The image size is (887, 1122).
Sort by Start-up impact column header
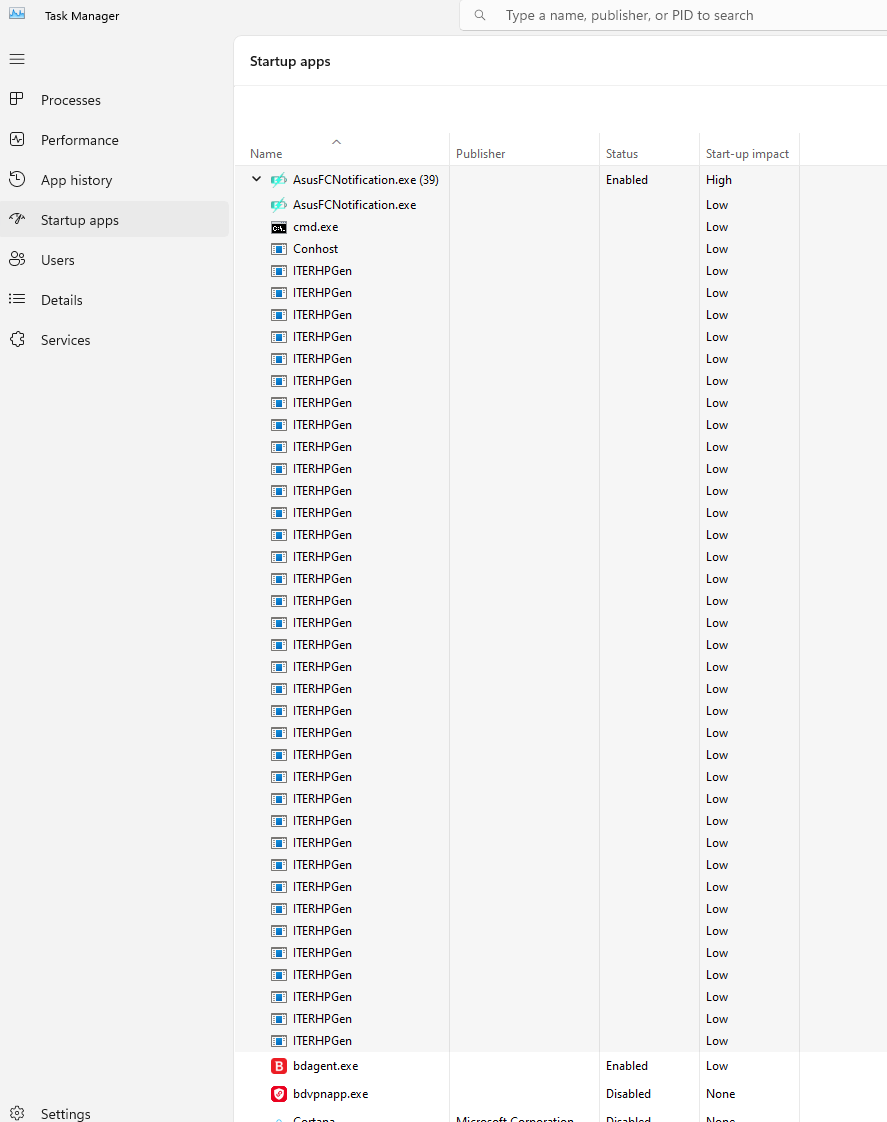coord(747,154)
